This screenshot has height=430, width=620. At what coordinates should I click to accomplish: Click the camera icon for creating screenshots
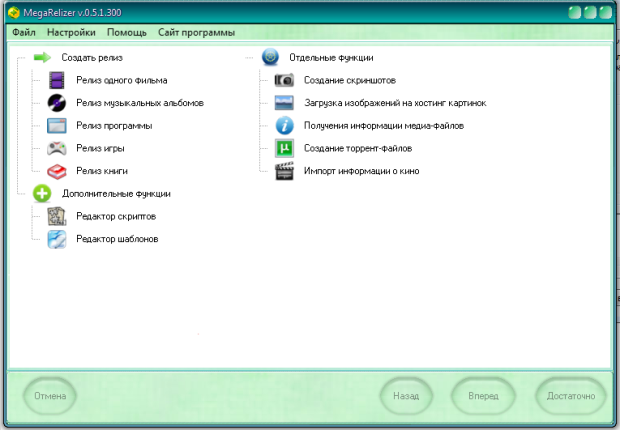pyautogui.click(x=285, y=80)
